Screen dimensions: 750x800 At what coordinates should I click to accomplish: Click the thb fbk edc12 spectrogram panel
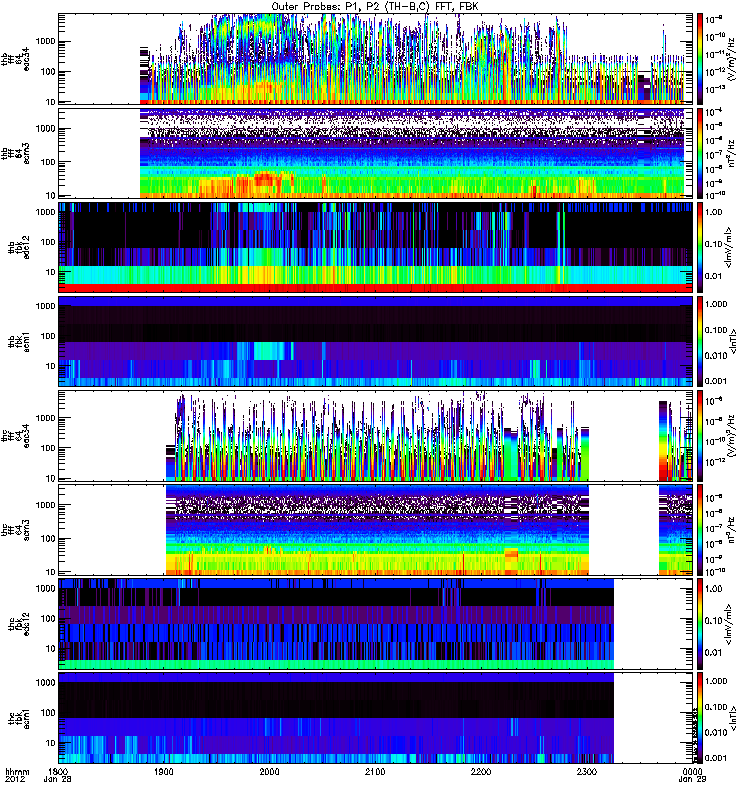pos(376,247)
